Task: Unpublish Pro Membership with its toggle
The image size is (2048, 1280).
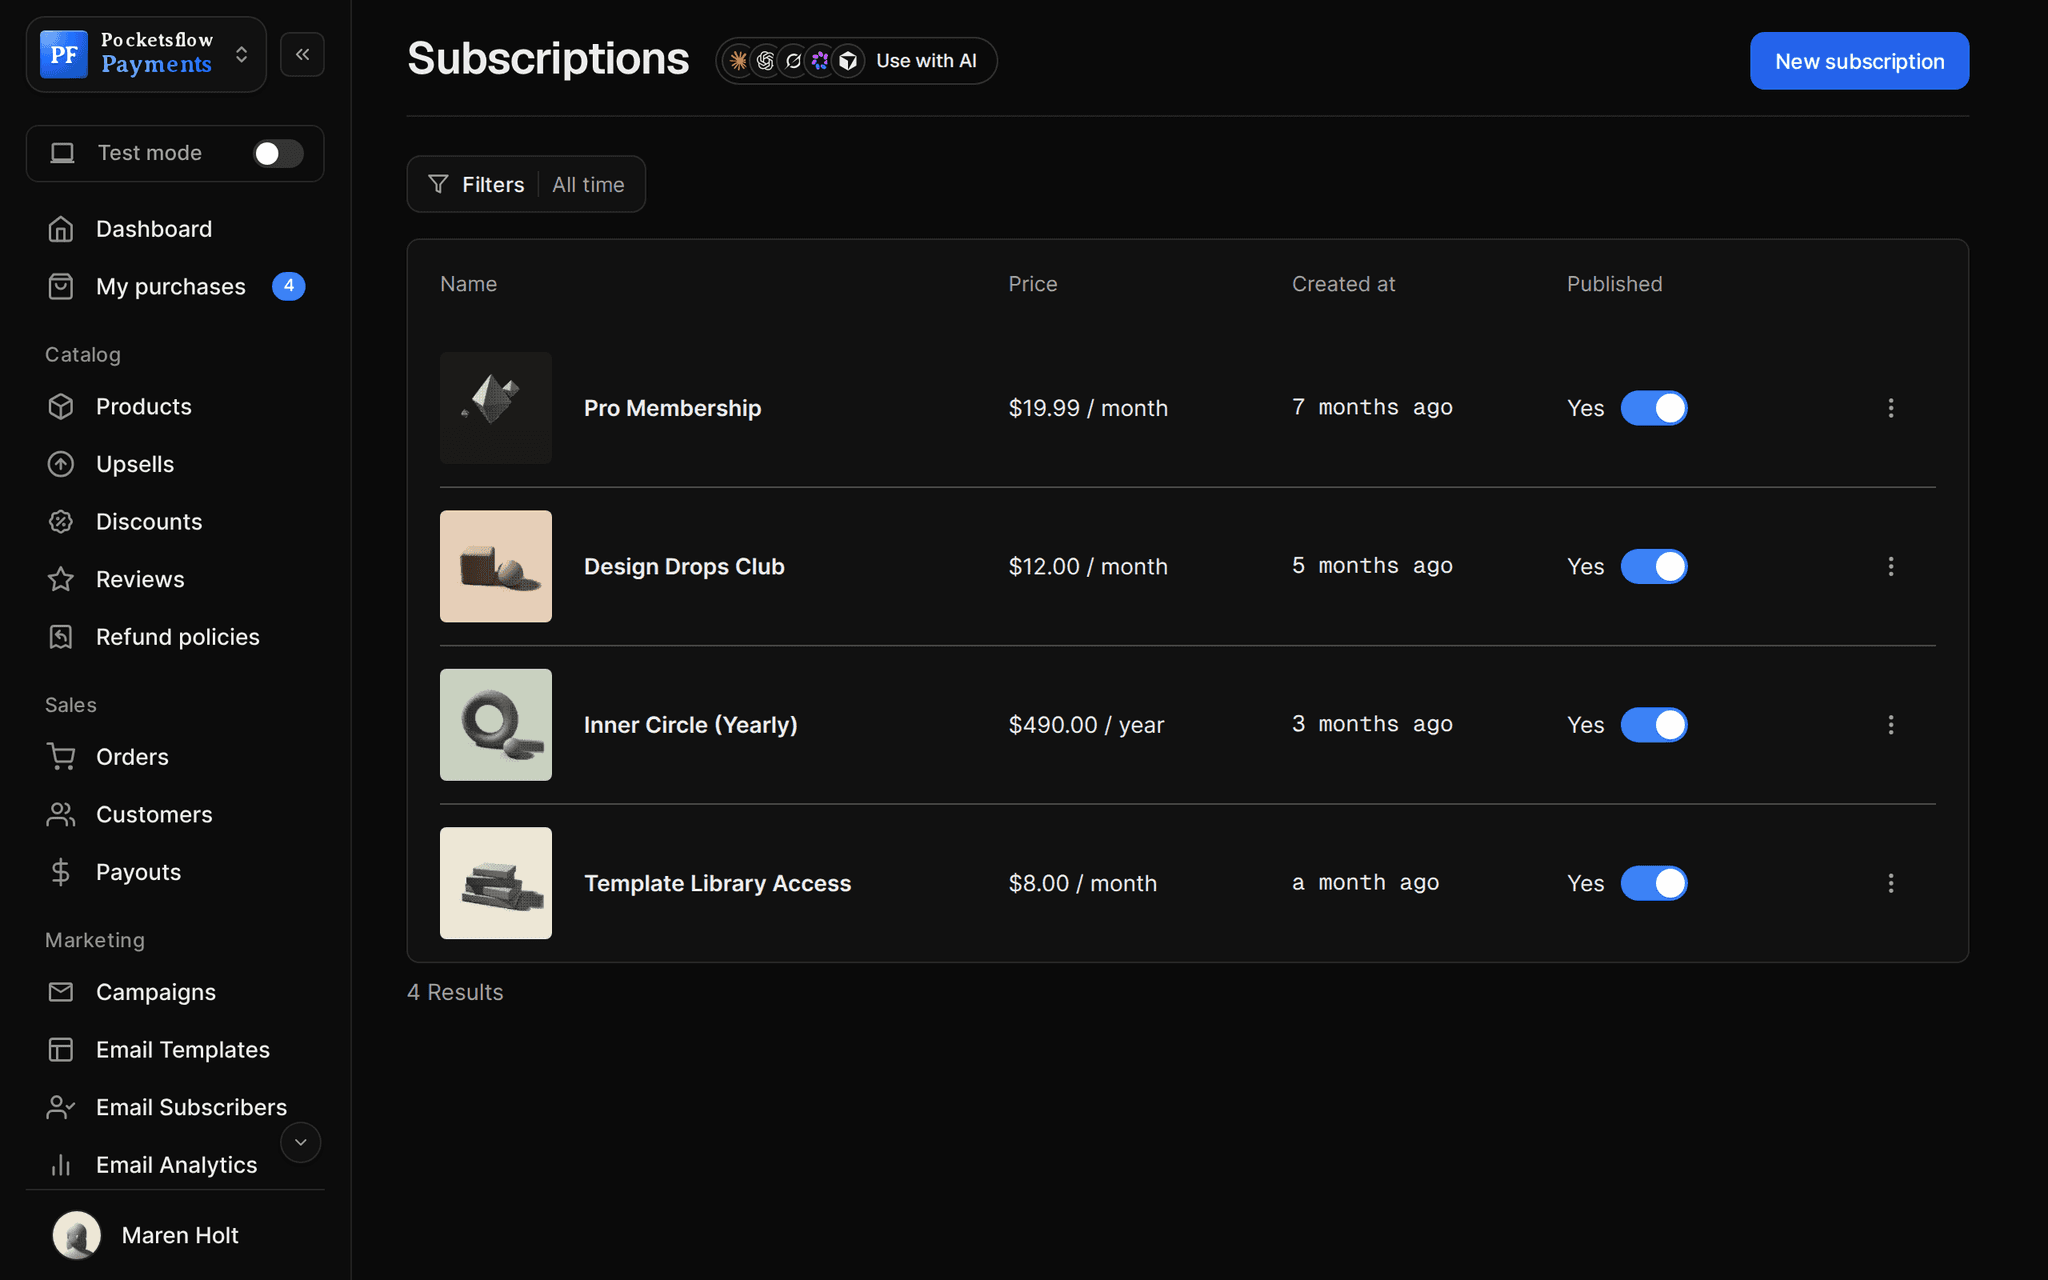Action: [1654, 408]
